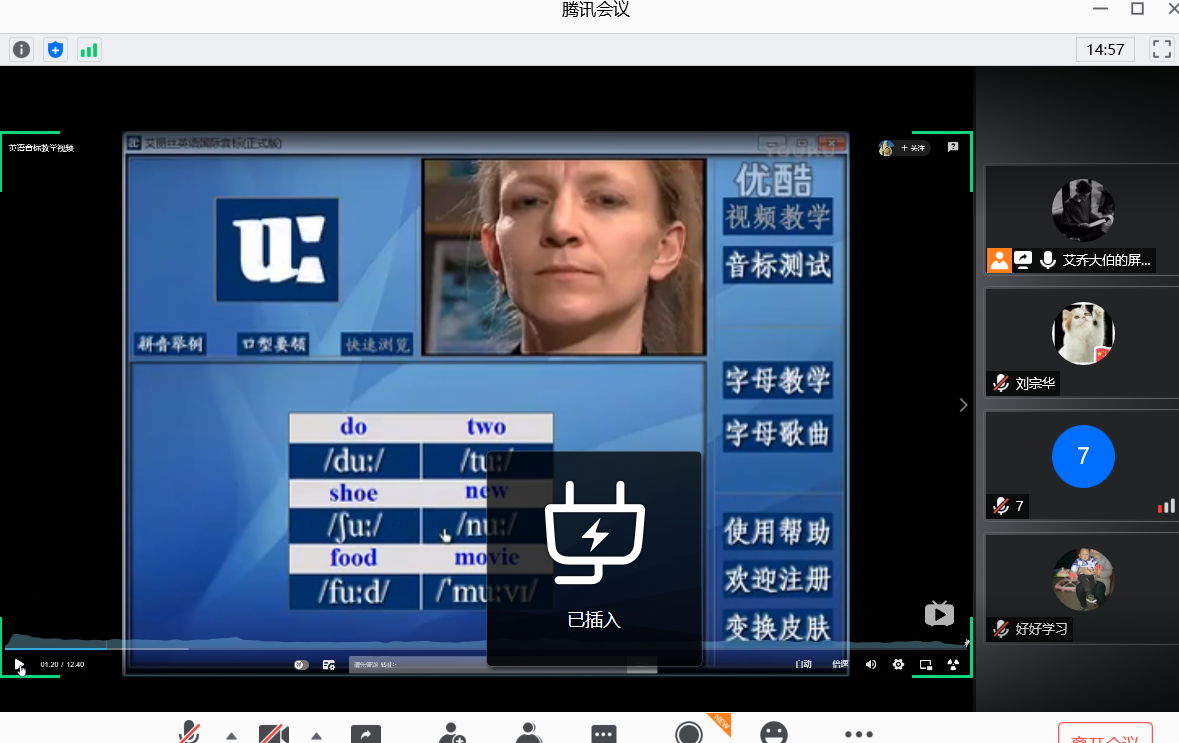
Task: Turn on the camera
Action: (273, 734)
